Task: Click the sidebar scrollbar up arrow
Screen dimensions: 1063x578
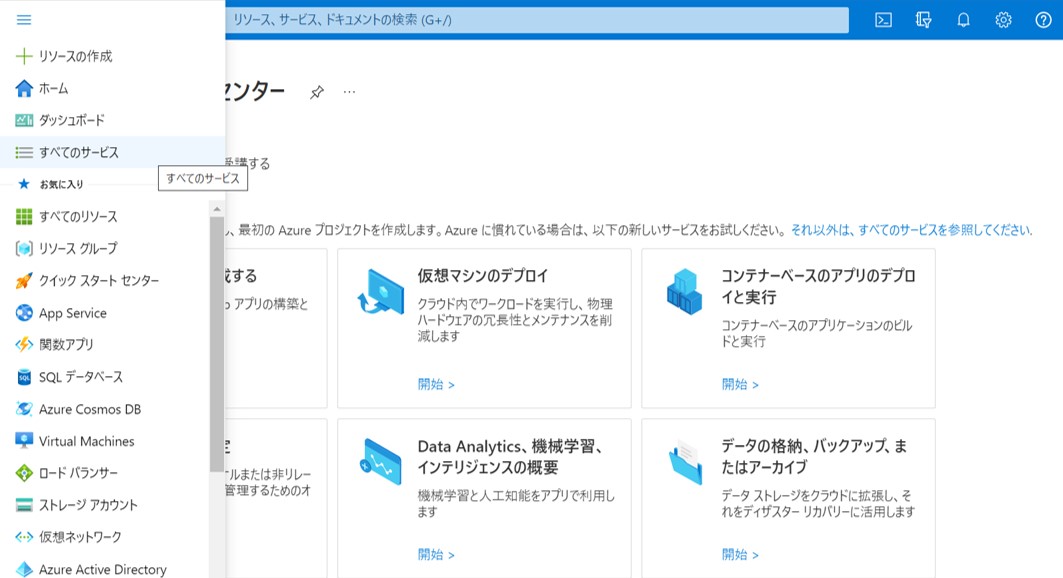Action: pos(217,209)
